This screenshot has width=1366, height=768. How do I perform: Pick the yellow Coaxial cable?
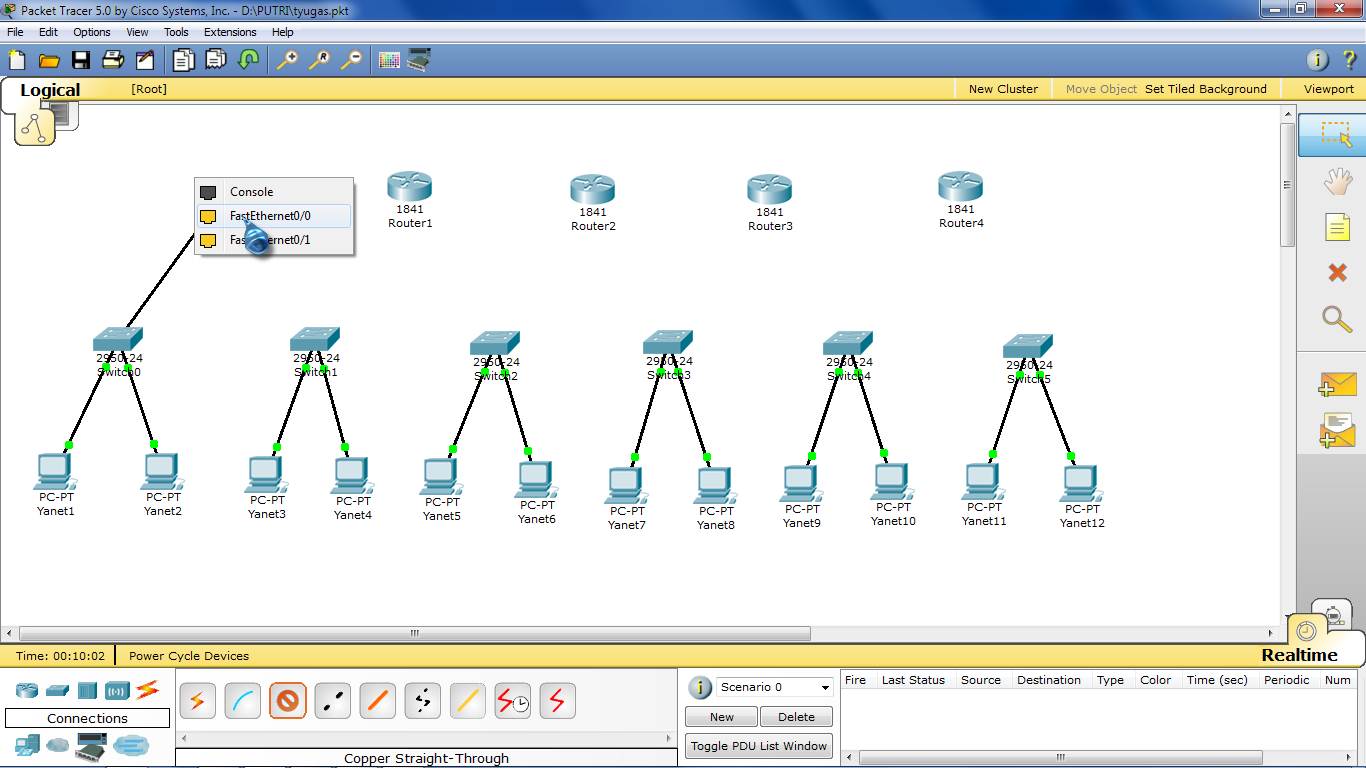(x=467, y=702)
